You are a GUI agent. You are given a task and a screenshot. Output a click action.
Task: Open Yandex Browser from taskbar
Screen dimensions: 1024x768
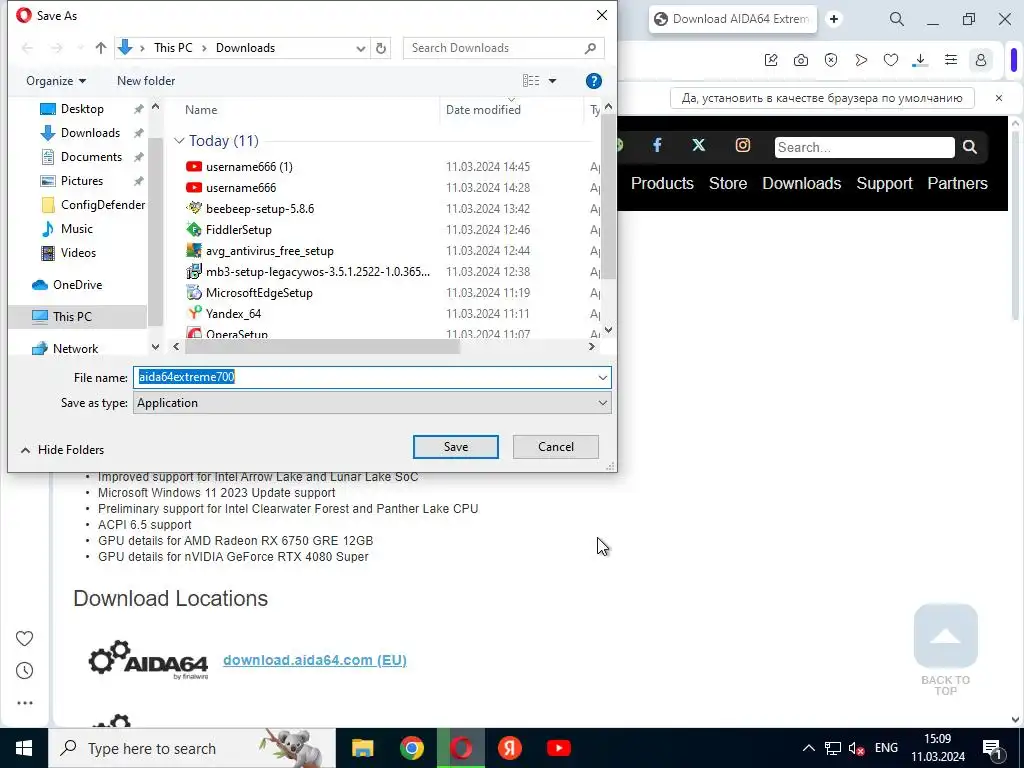509,748
